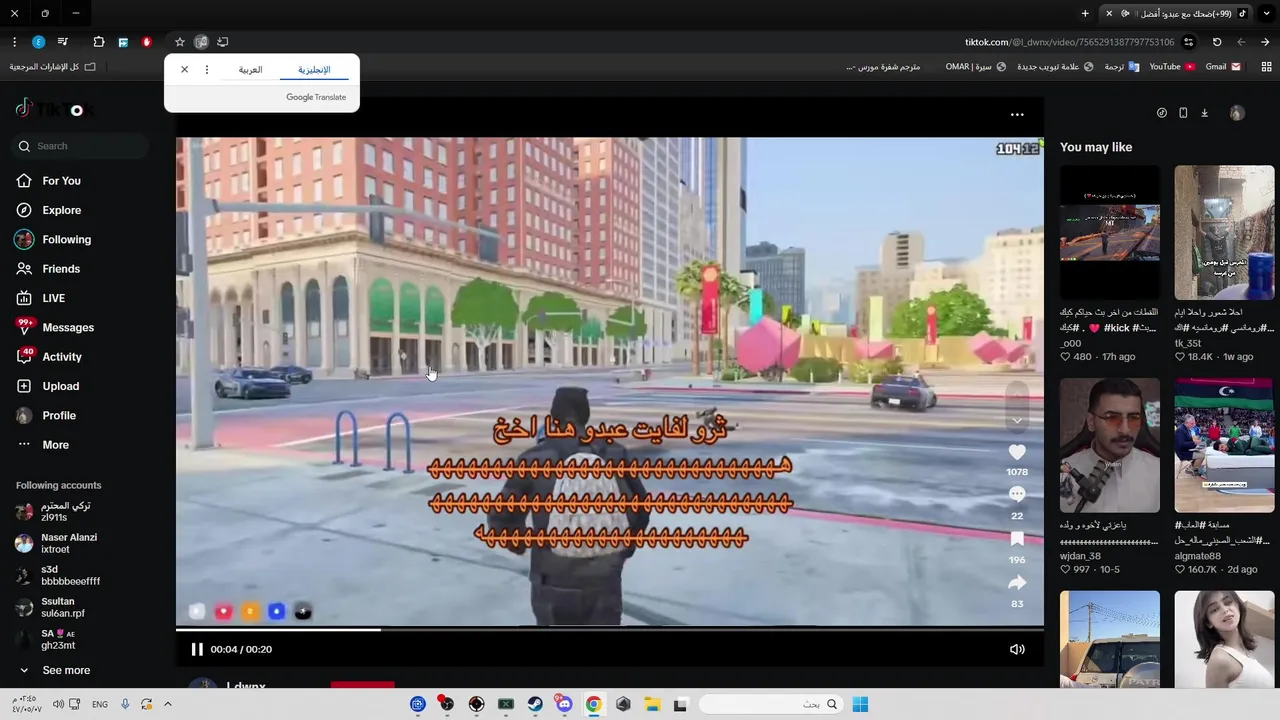Pause the video playback

coord(197,649)
